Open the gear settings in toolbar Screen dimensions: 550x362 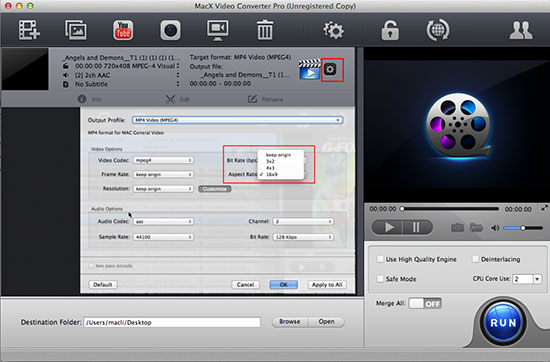[x=333, y=30]
